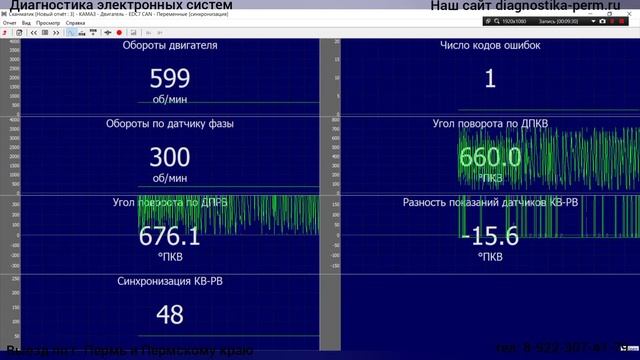Click the red first toolbar icon
The image size is (640, 360).
pos(5,33)
